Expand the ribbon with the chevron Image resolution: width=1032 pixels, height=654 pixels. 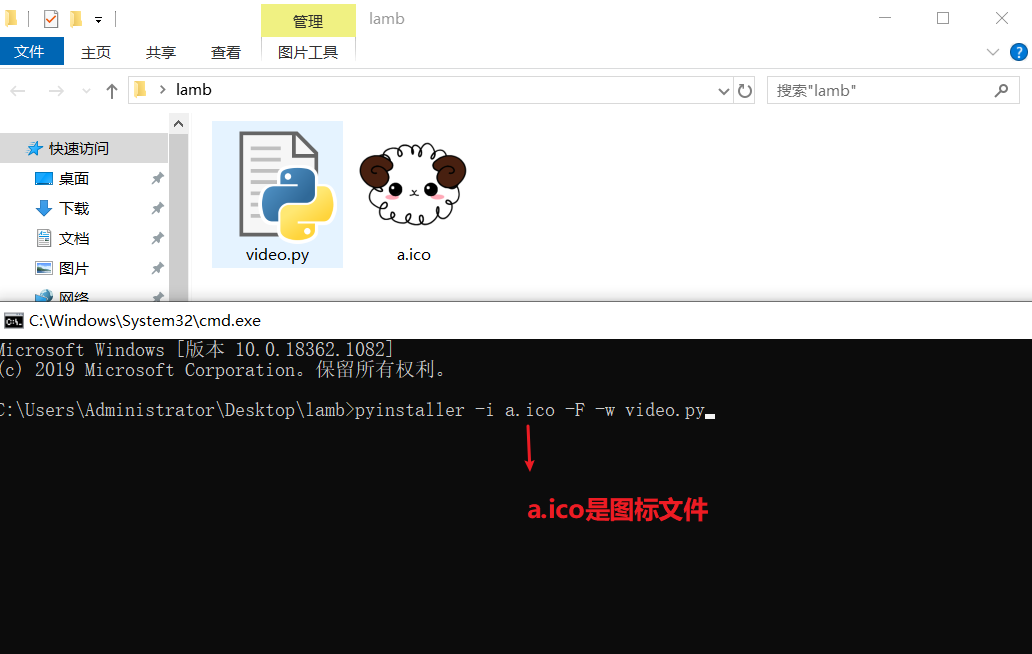pyautogui.click(x=993, y=52)
